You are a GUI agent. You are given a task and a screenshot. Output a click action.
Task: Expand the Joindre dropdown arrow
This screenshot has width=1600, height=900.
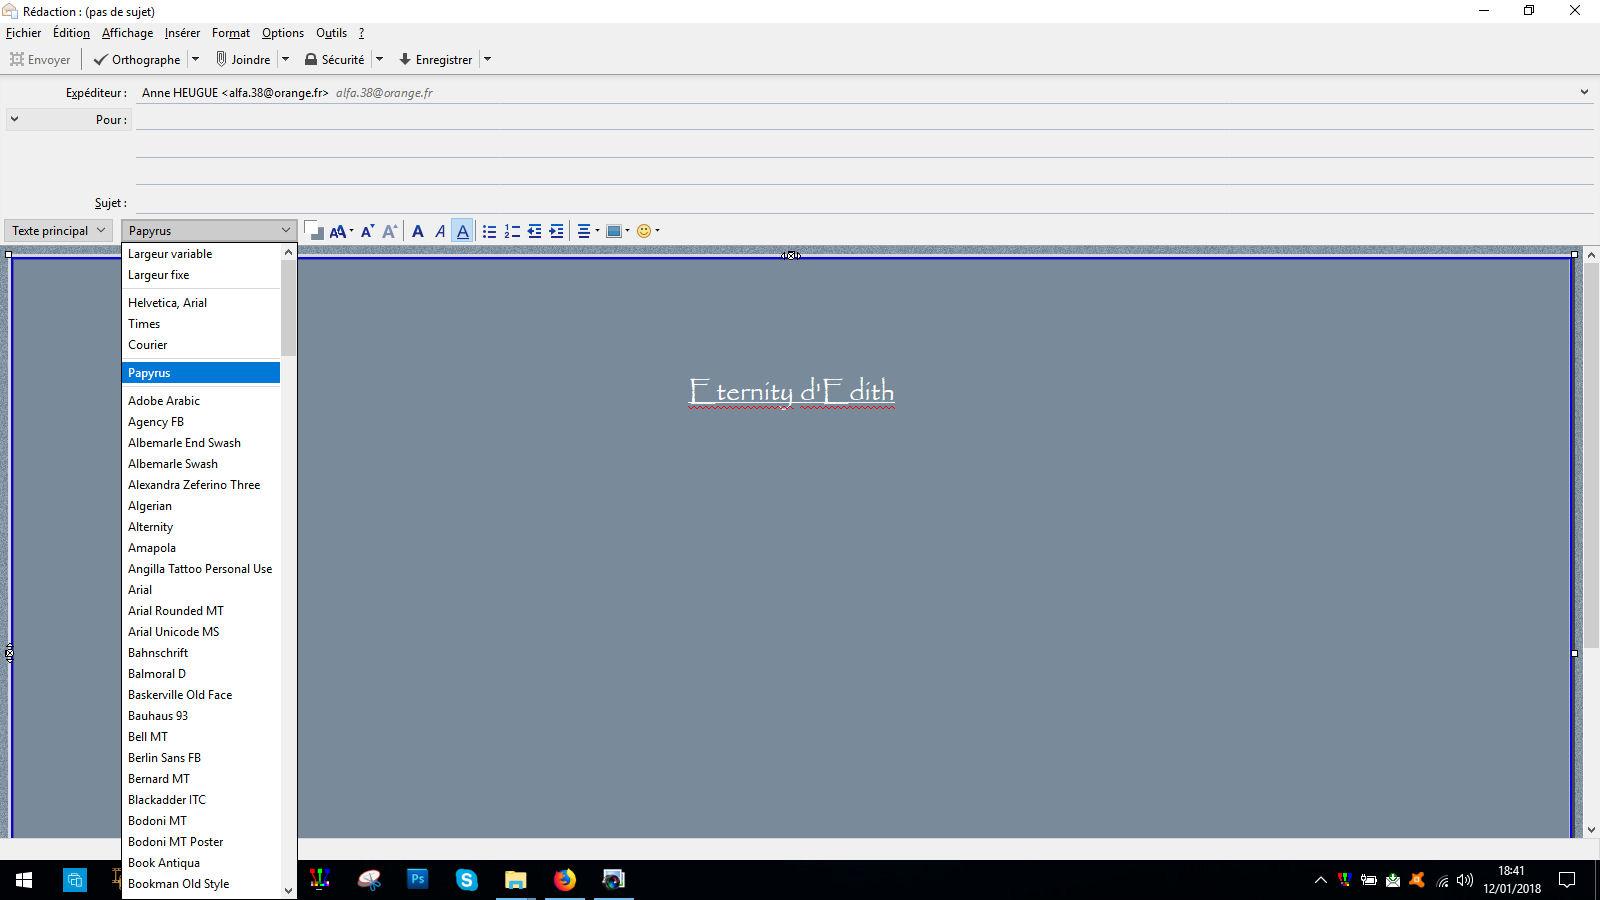285,59
